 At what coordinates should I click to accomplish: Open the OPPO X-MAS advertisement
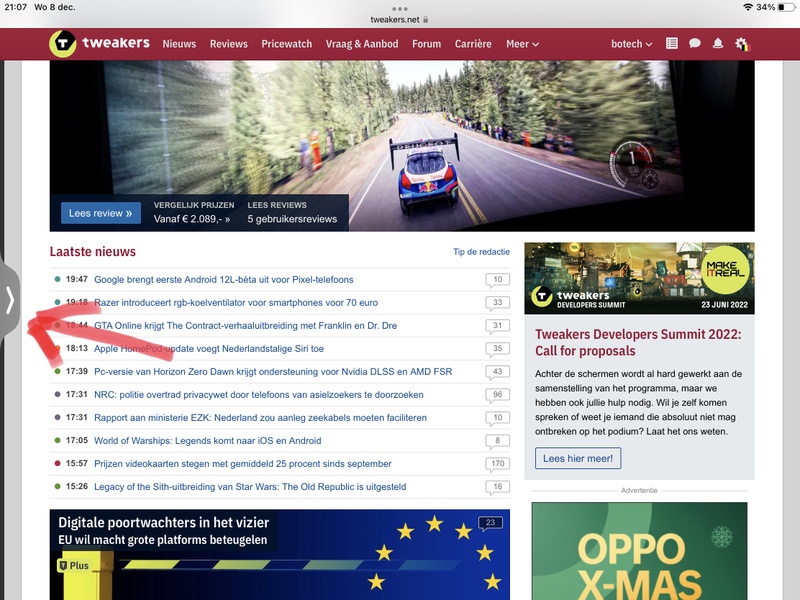click(x=639, y=551)
